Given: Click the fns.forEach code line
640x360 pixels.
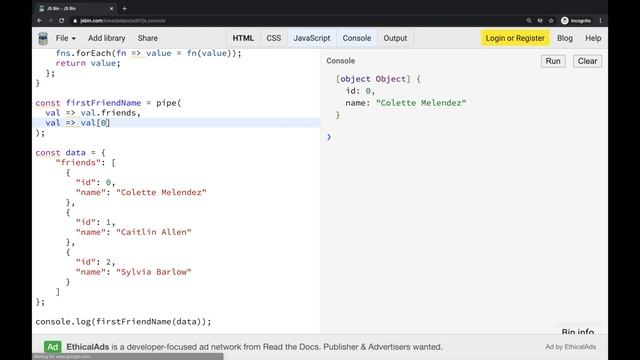Looking at the screenshot, I should 149,53.
